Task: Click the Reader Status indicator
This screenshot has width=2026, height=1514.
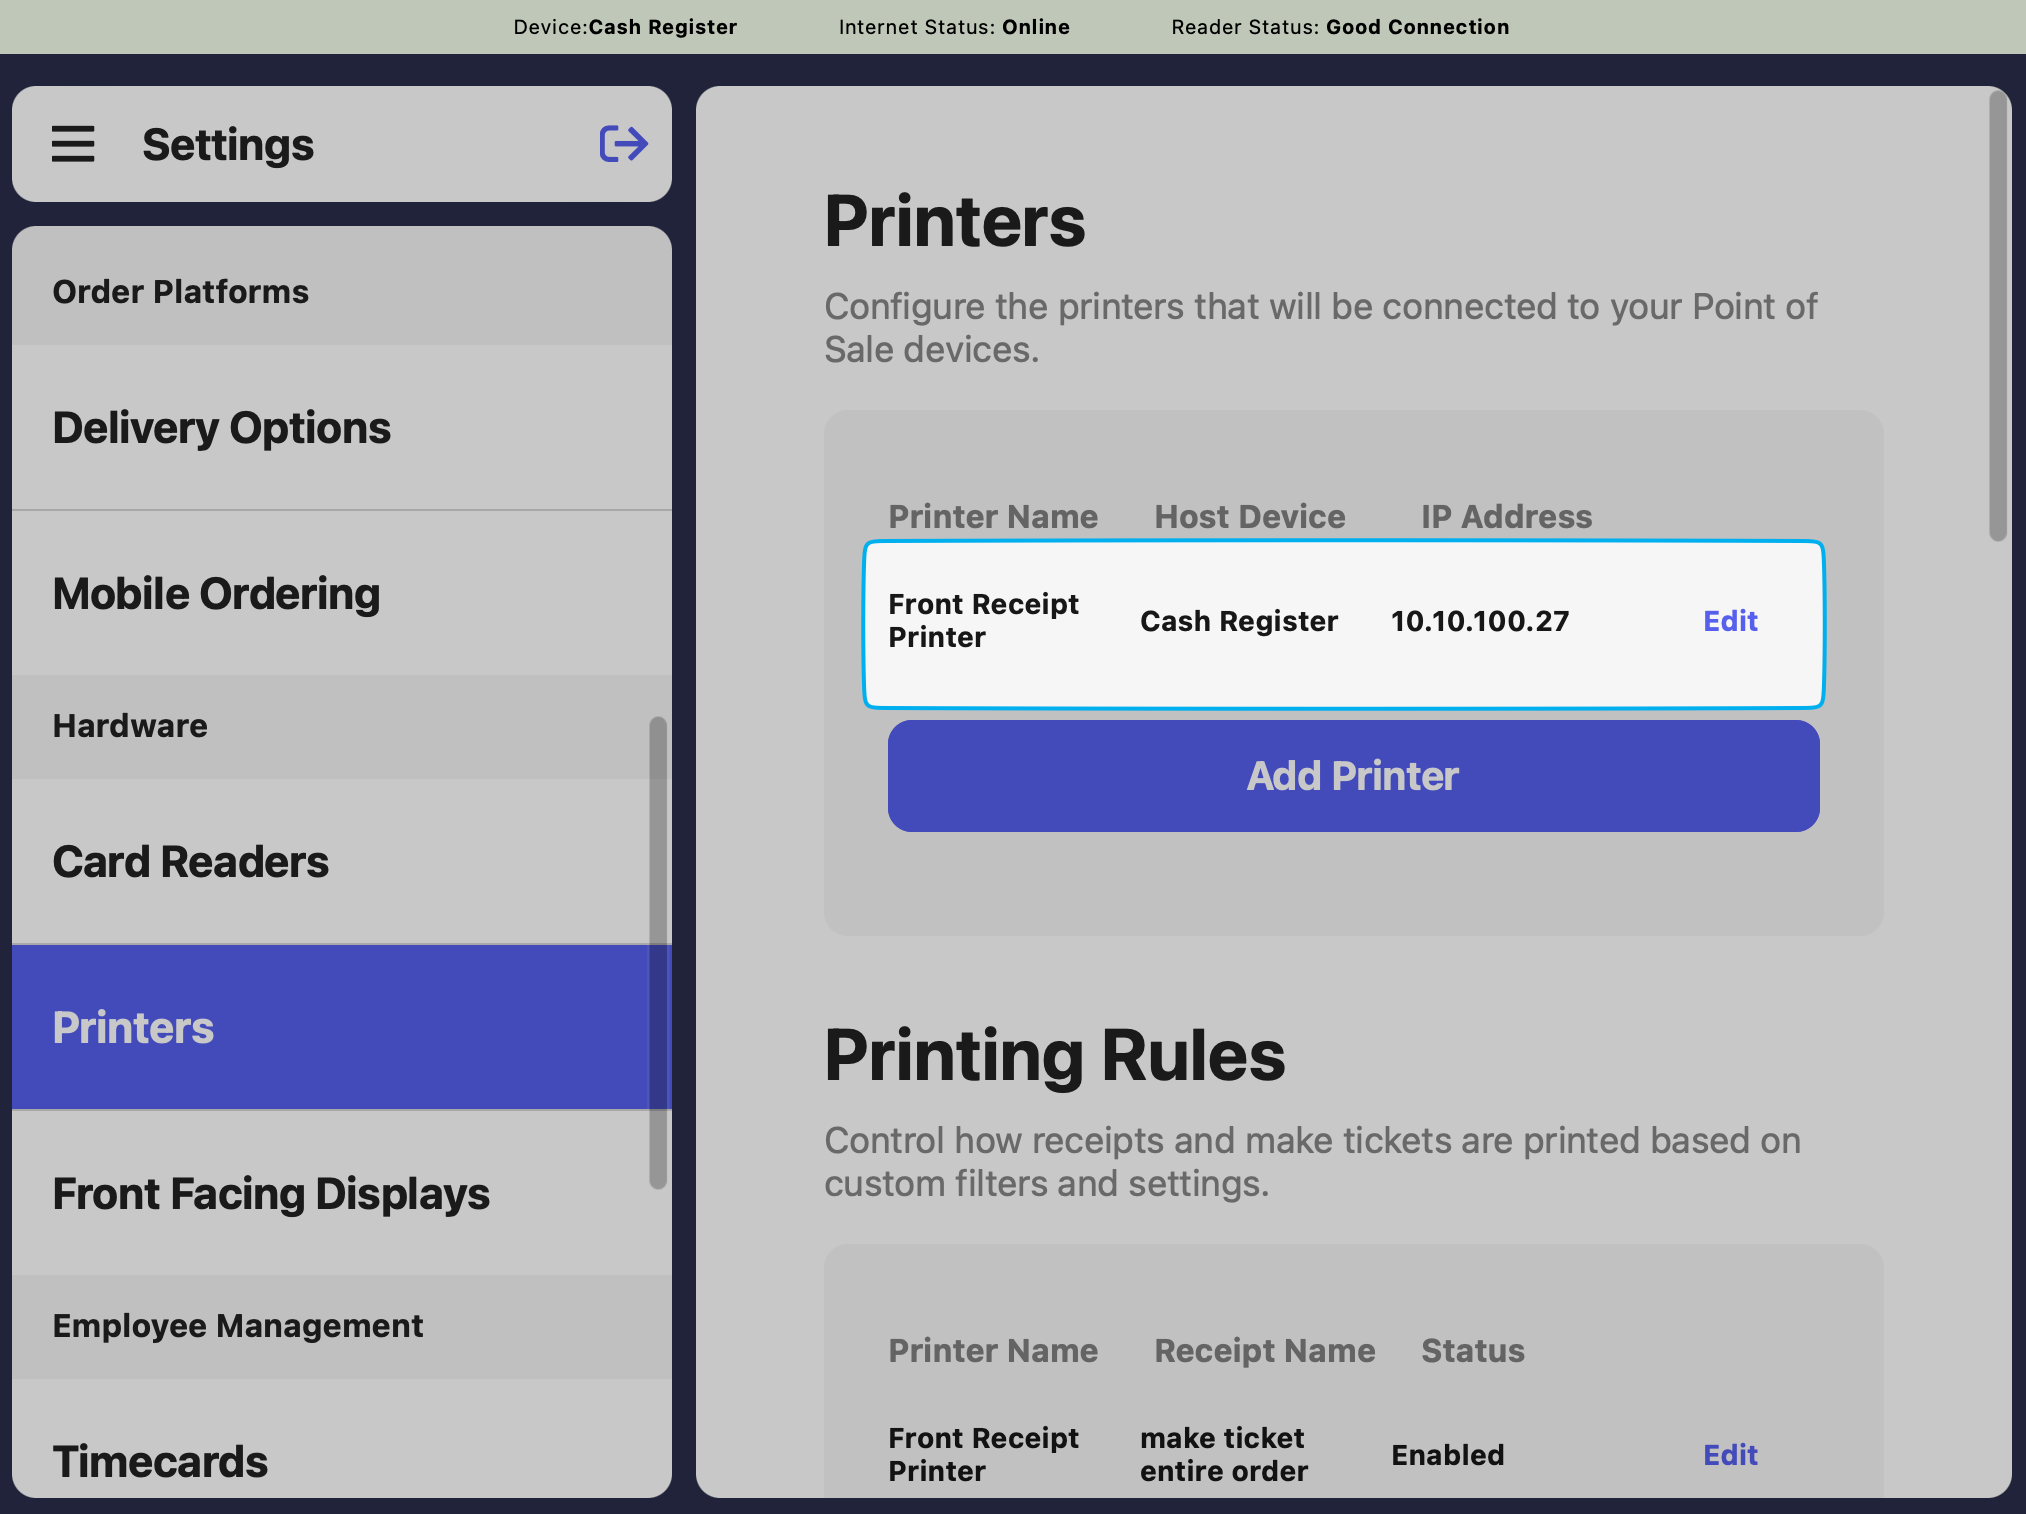Action: tap(1340, 27)
